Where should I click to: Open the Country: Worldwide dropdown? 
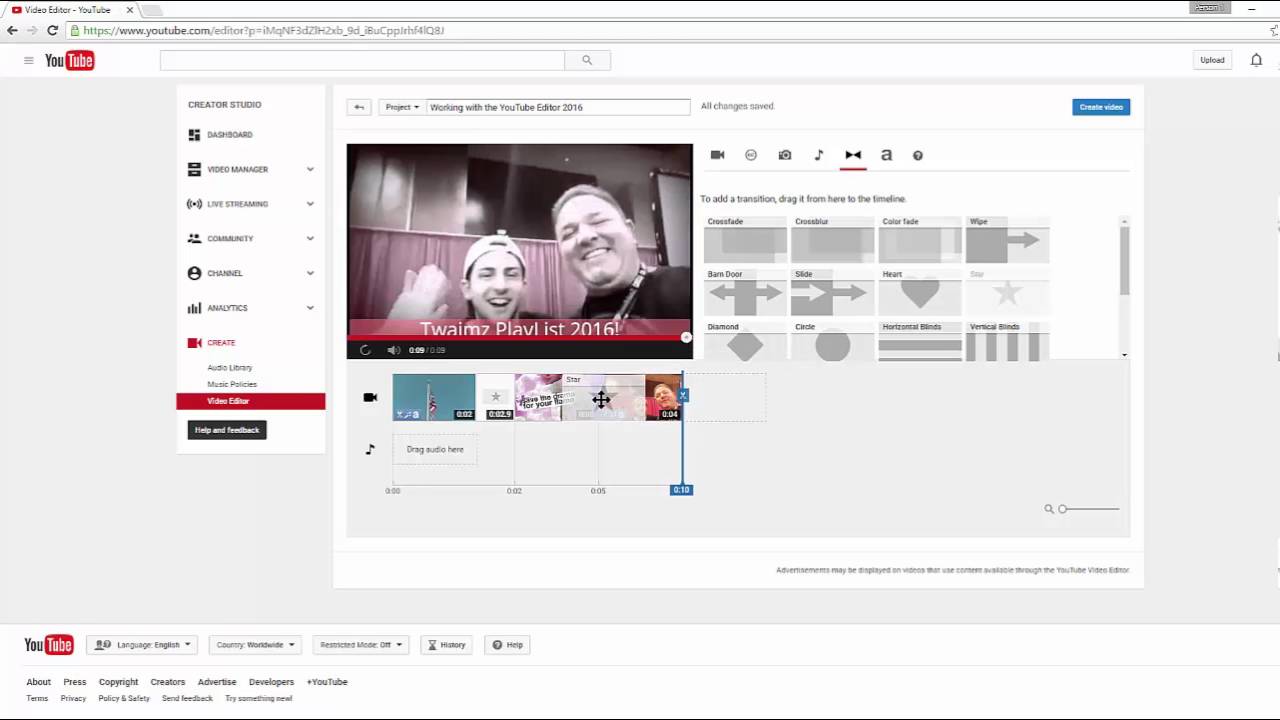point(255,645)
